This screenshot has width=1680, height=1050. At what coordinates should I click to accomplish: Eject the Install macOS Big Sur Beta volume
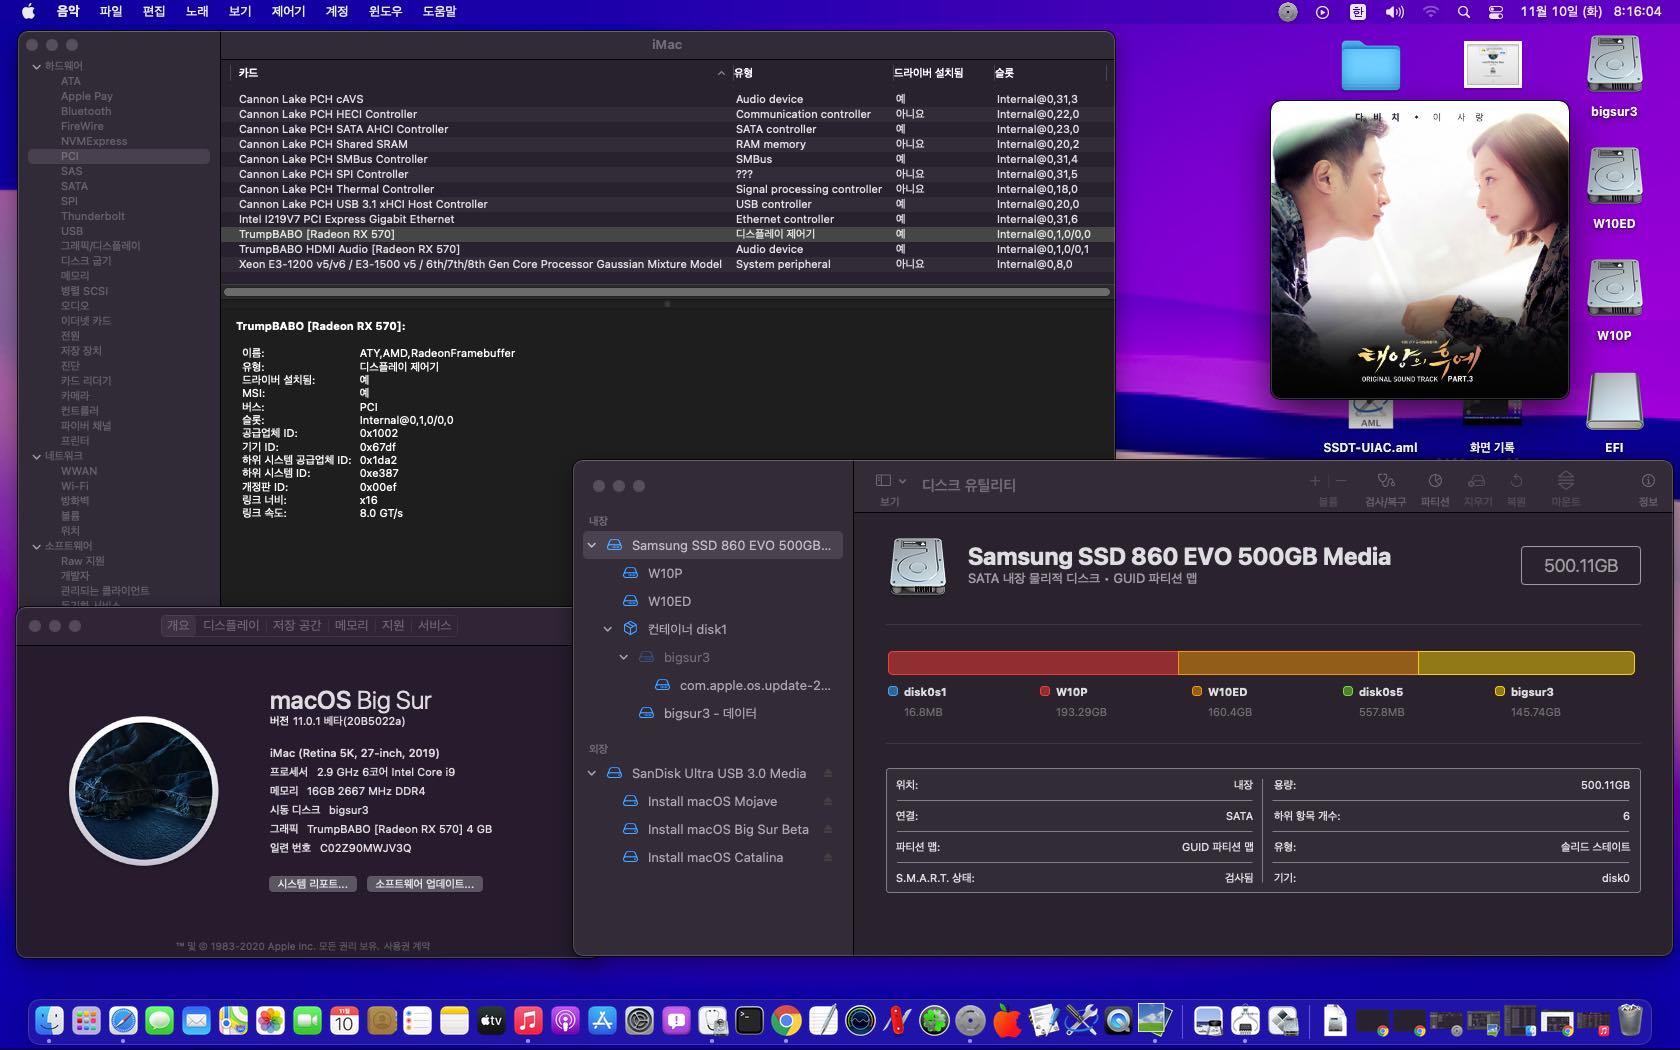point(828,829)
